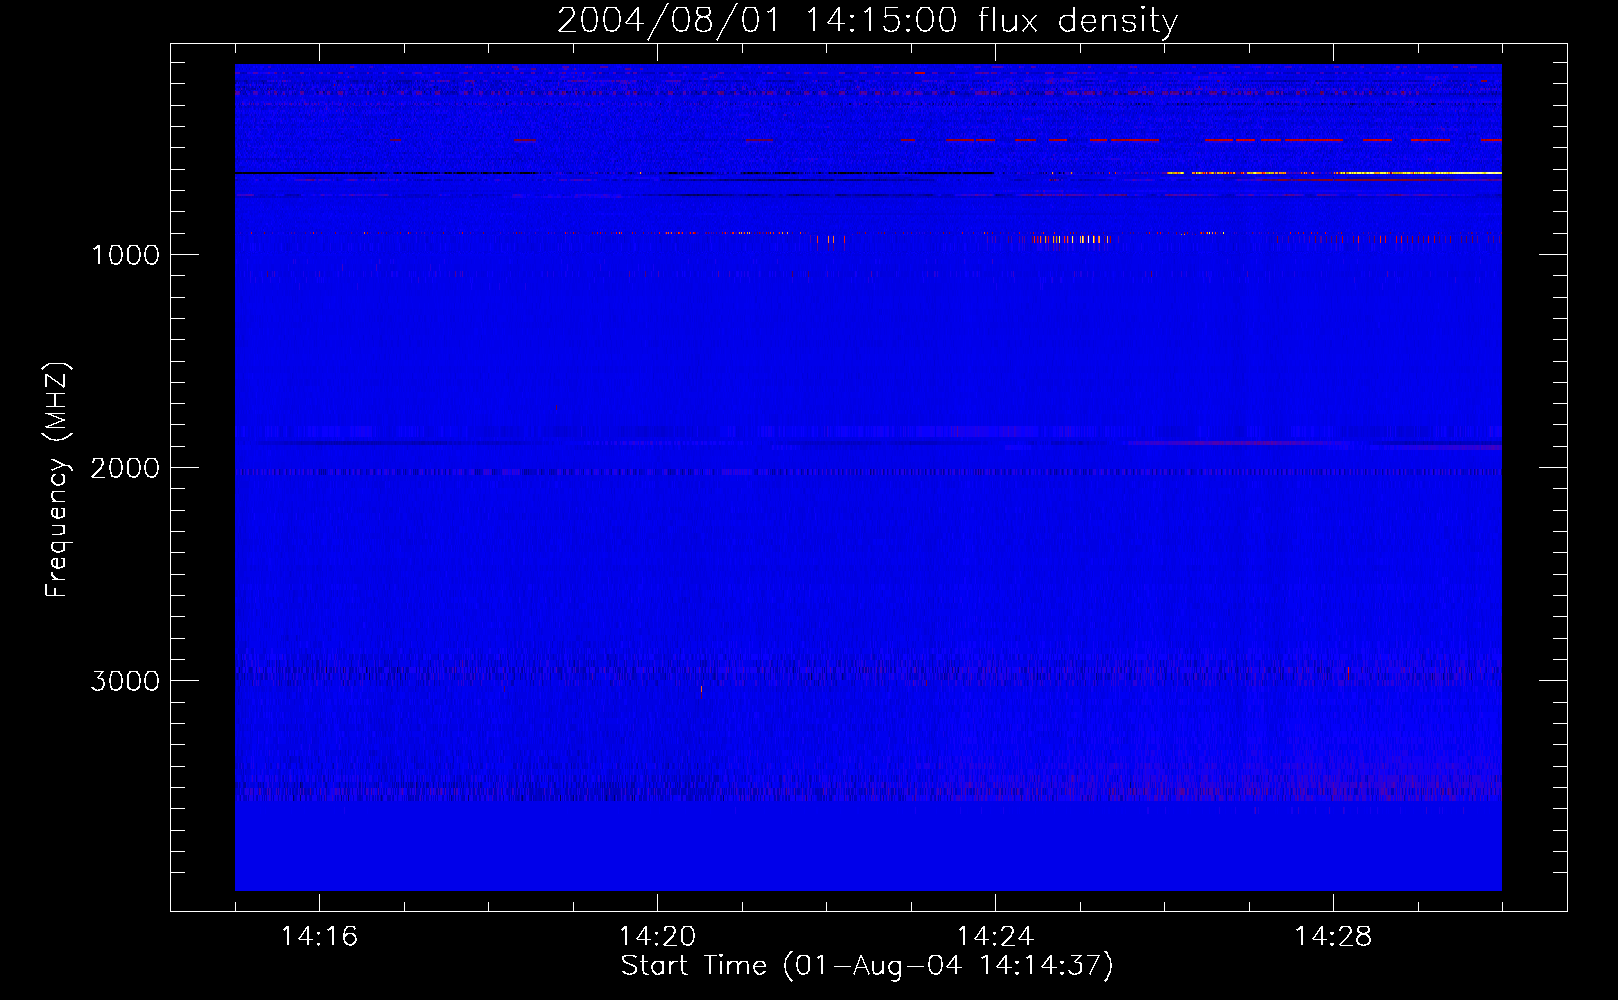Select the plot title '2004/08/01 14:15:00 flux density'
This screenshot has height=1000, width=1618.
867,21
